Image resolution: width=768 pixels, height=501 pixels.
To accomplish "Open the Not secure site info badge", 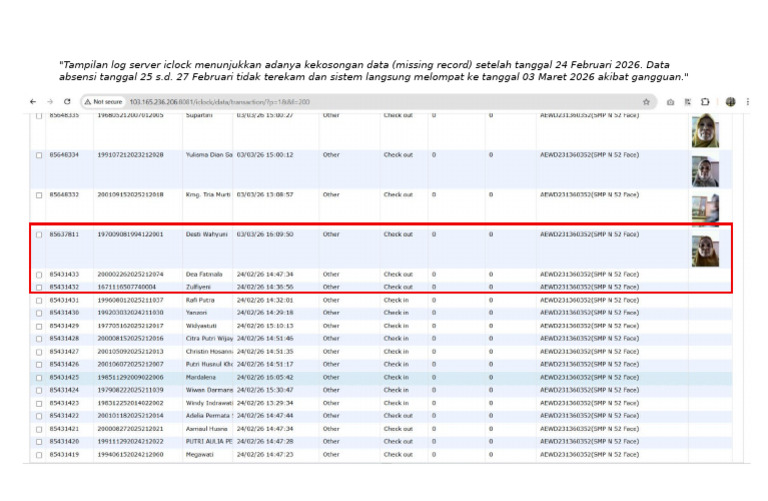I will 103,102.
